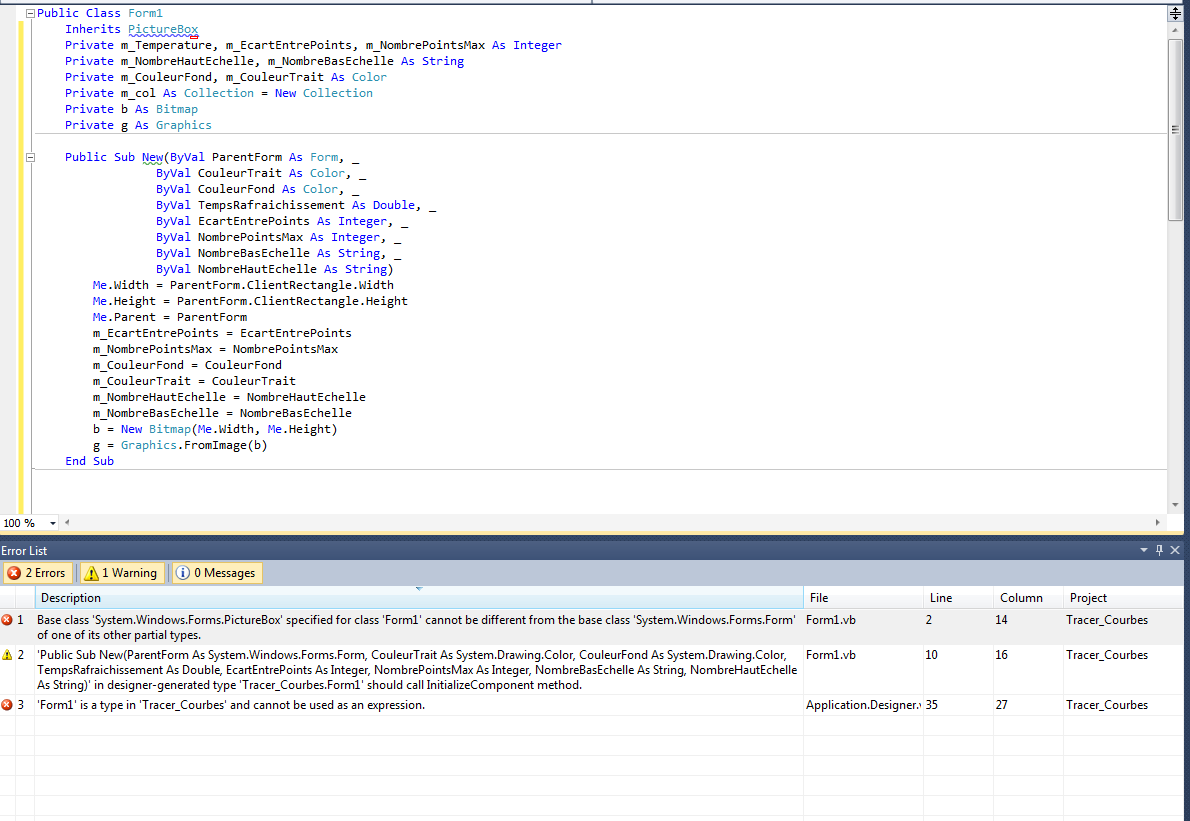The height and width of the screenshot is (821, 1190).
Task: Toggle the 2 Errors filter
Action: pyautogui.click(x=37, y=573)
